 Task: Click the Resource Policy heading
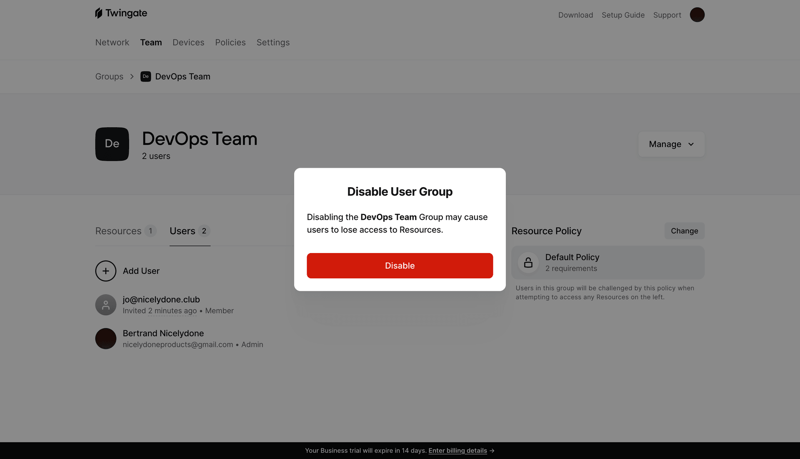pos(546,231)
